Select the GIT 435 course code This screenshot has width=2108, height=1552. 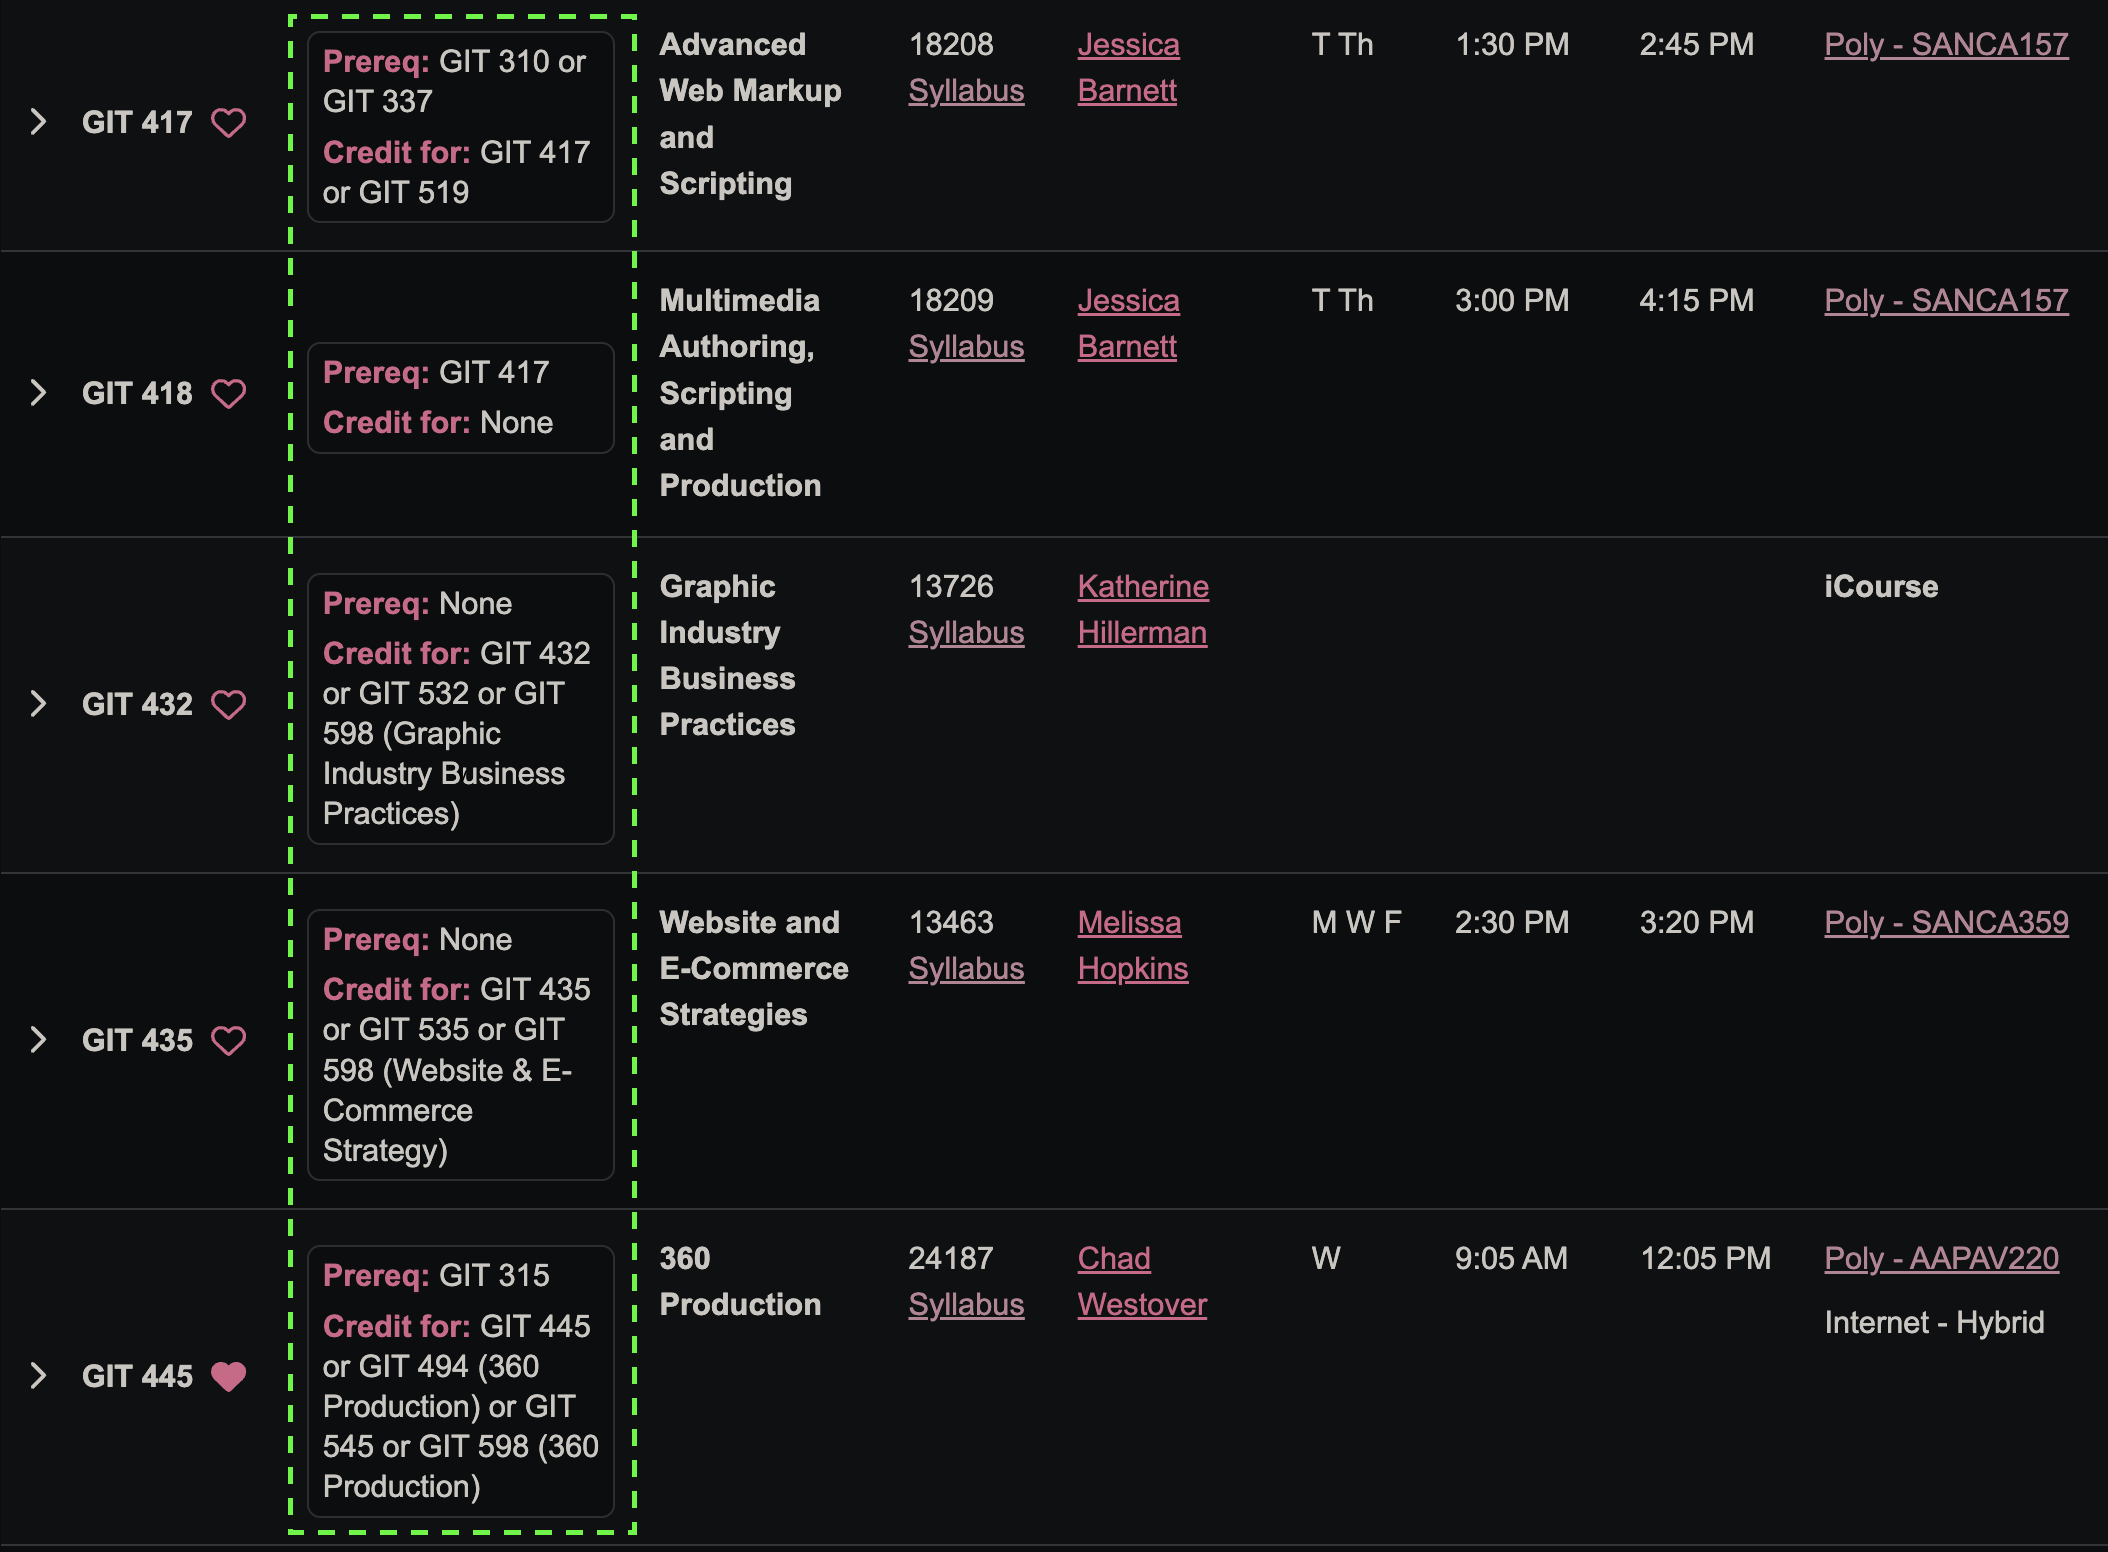[x=137, y=1041]
